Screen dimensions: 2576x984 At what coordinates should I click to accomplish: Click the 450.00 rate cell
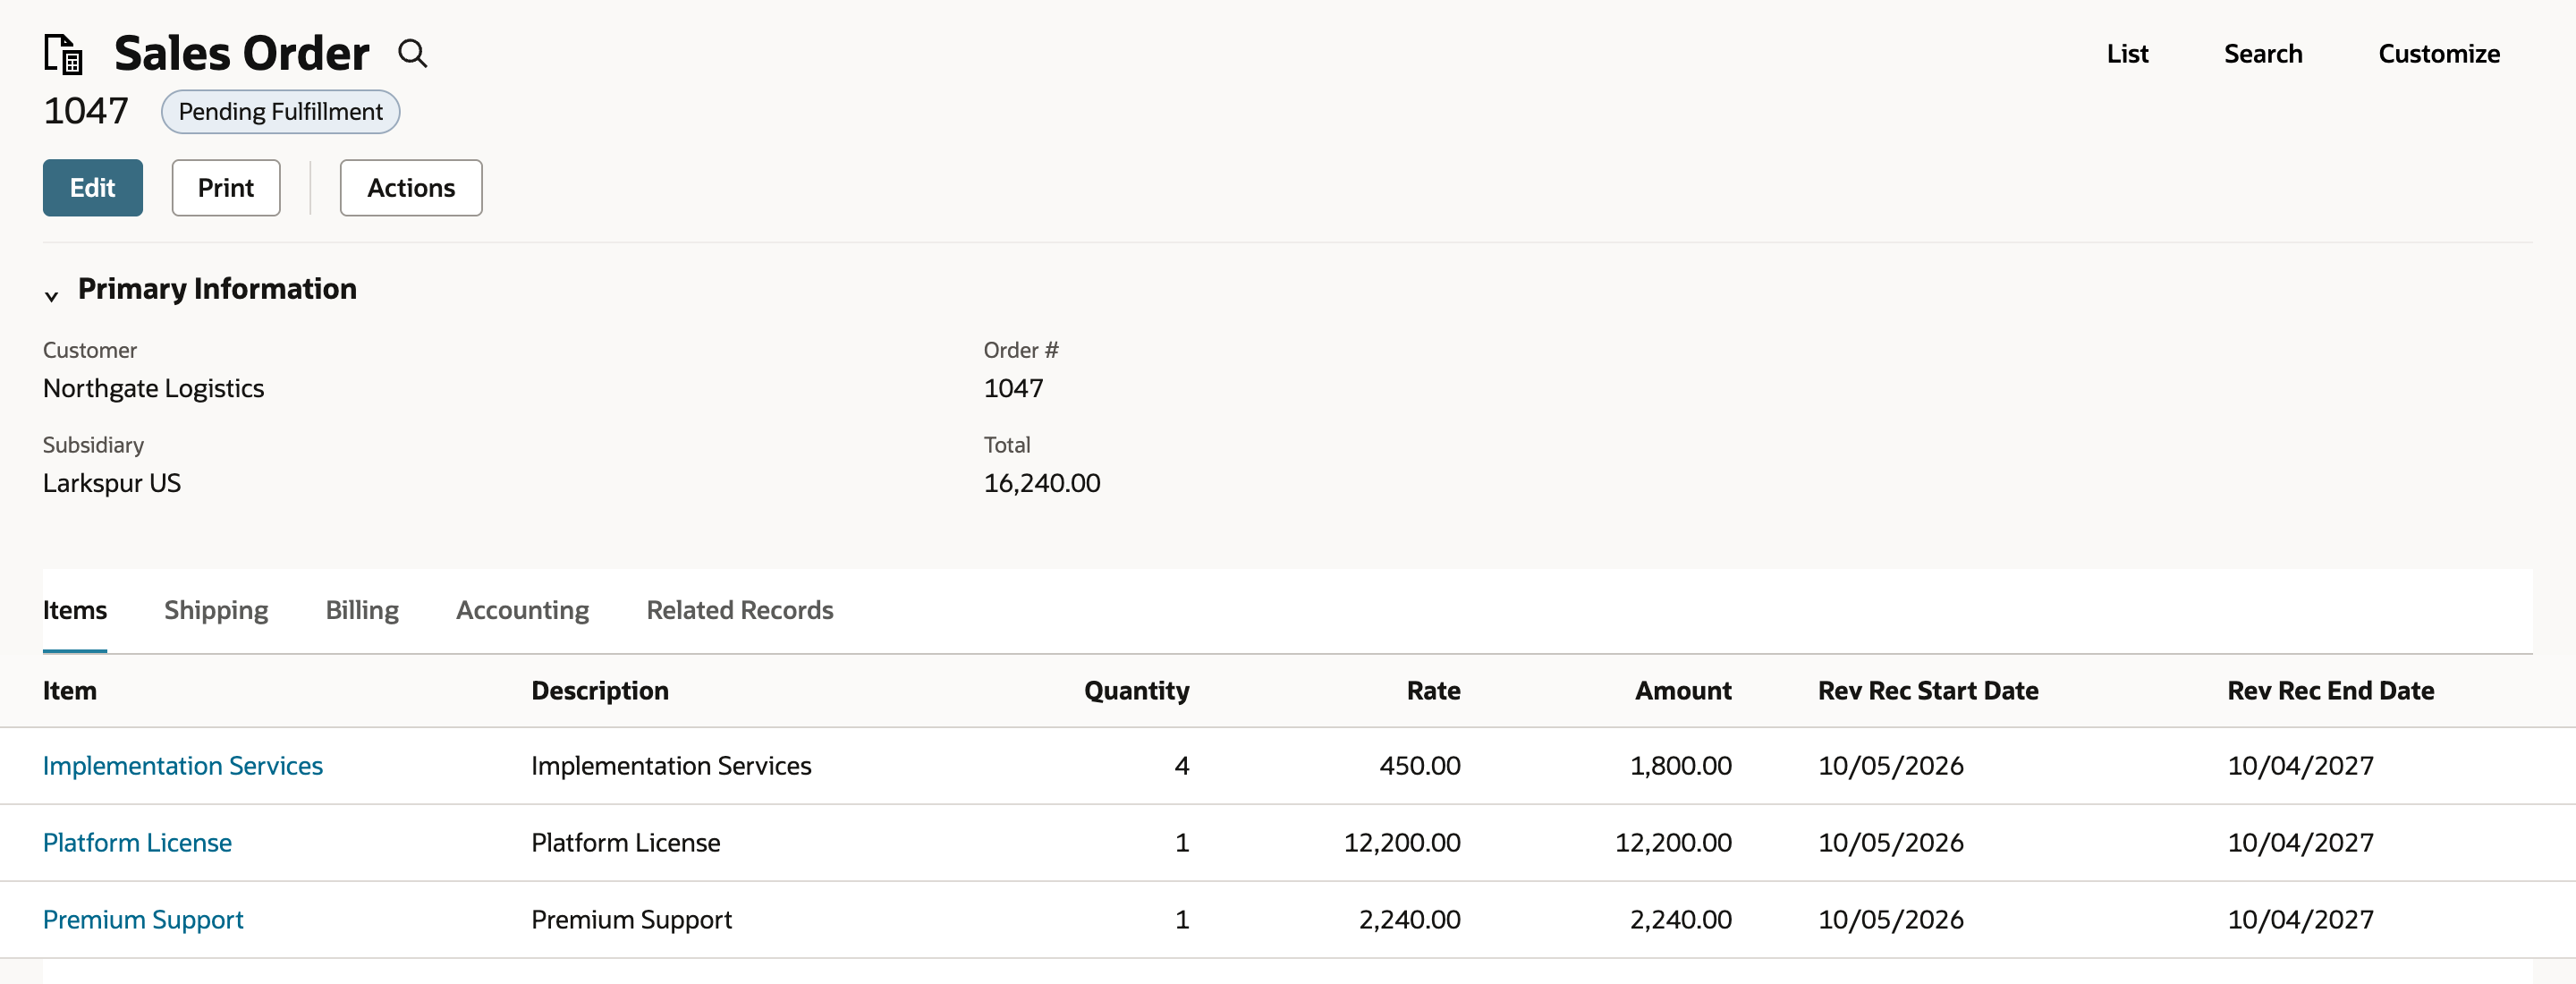[x=1420, y=766]
